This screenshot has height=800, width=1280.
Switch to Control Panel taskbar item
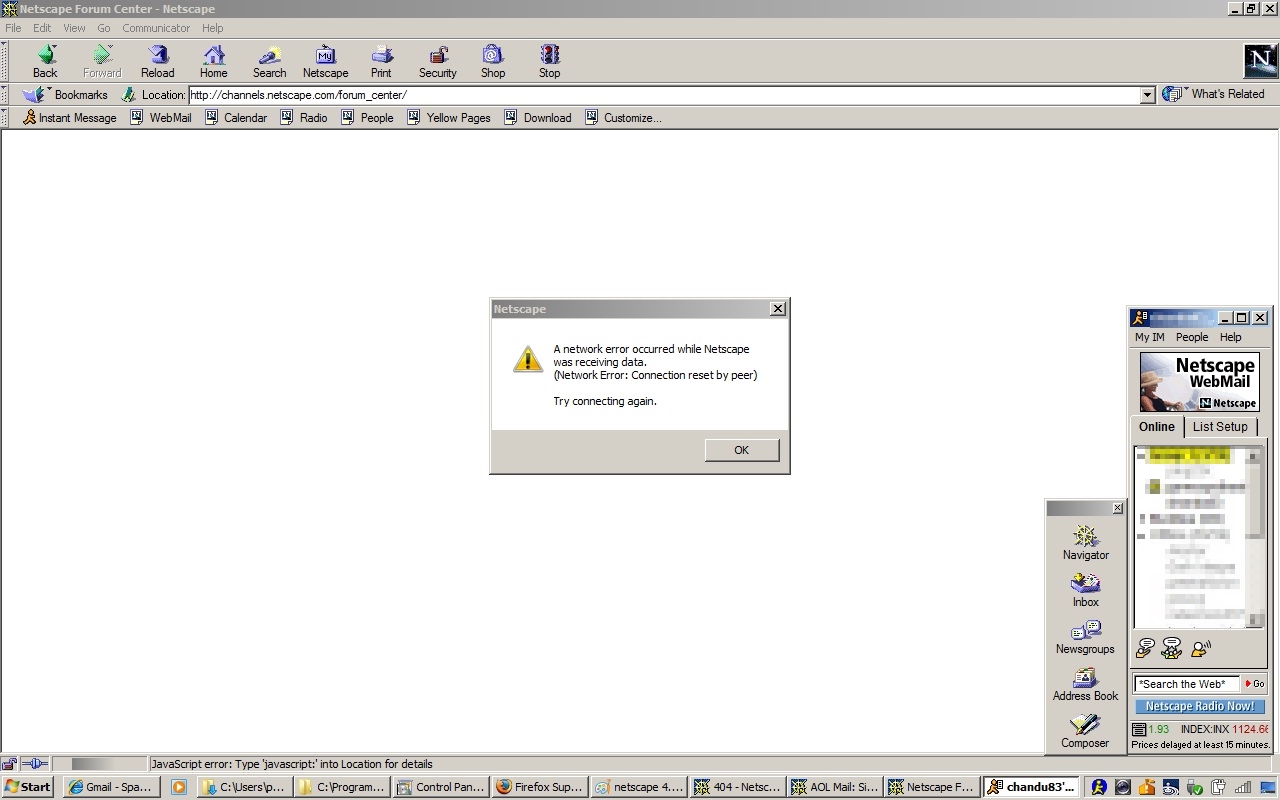[441, 787]
